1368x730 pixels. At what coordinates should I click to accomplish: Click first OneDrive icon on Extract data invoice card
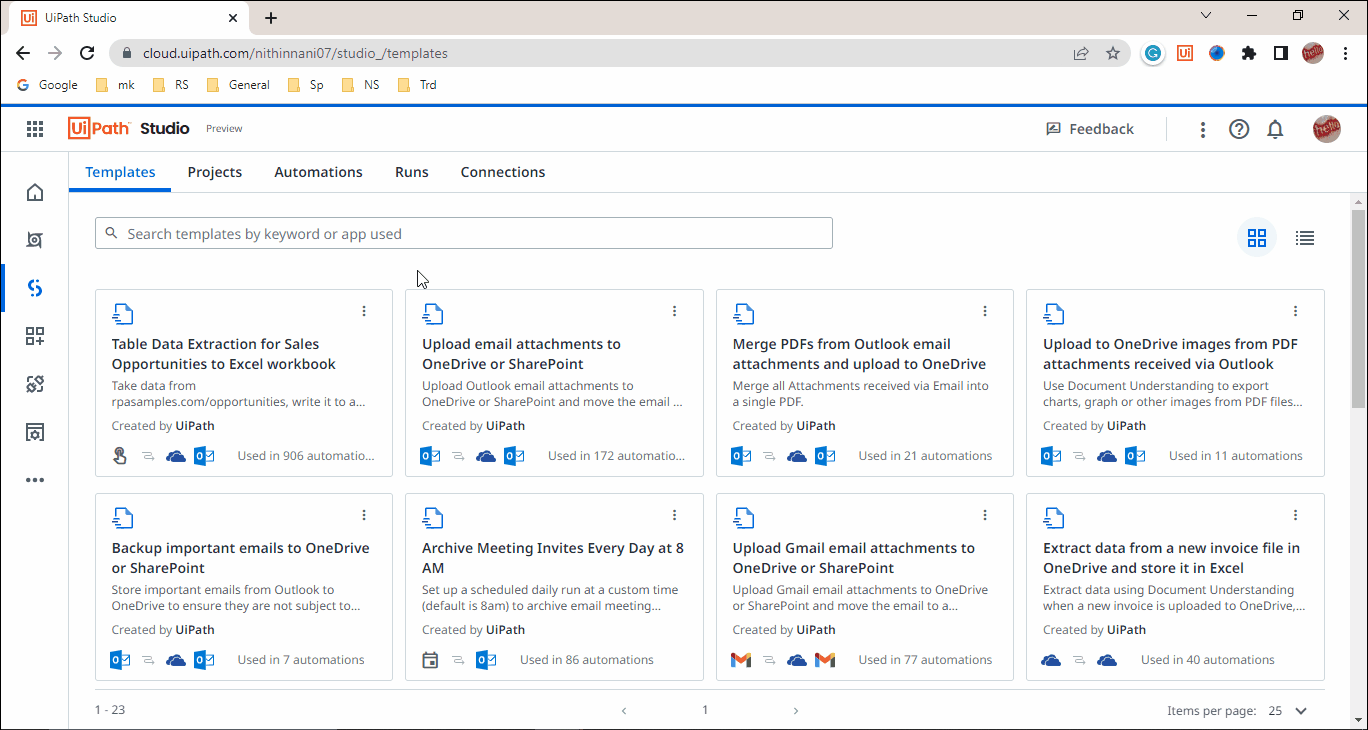click(x=1051, y=660)
